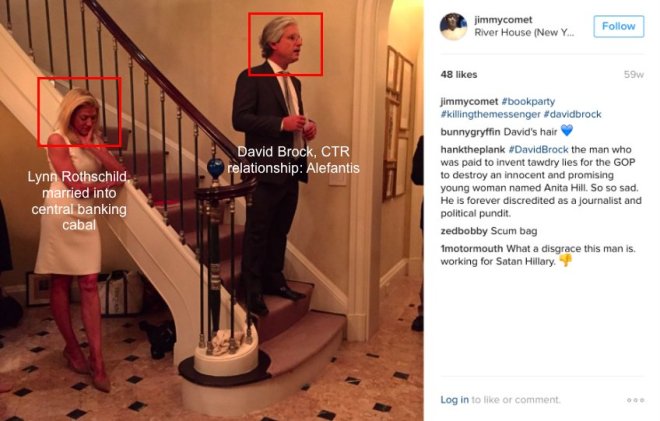Screen dimensions: 660x421
Task: Click the main staircase photo
Action: pos(212,210)
